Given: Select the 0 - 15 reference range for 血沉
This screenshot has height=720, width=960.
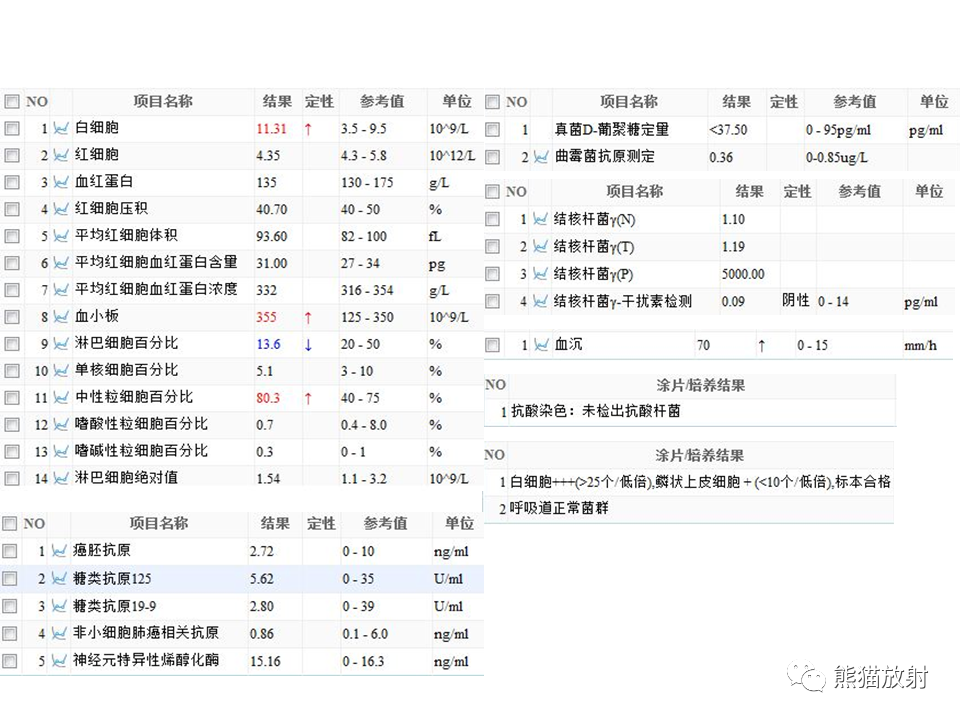Looking at the screenshot, I should [x=812, y=345].
